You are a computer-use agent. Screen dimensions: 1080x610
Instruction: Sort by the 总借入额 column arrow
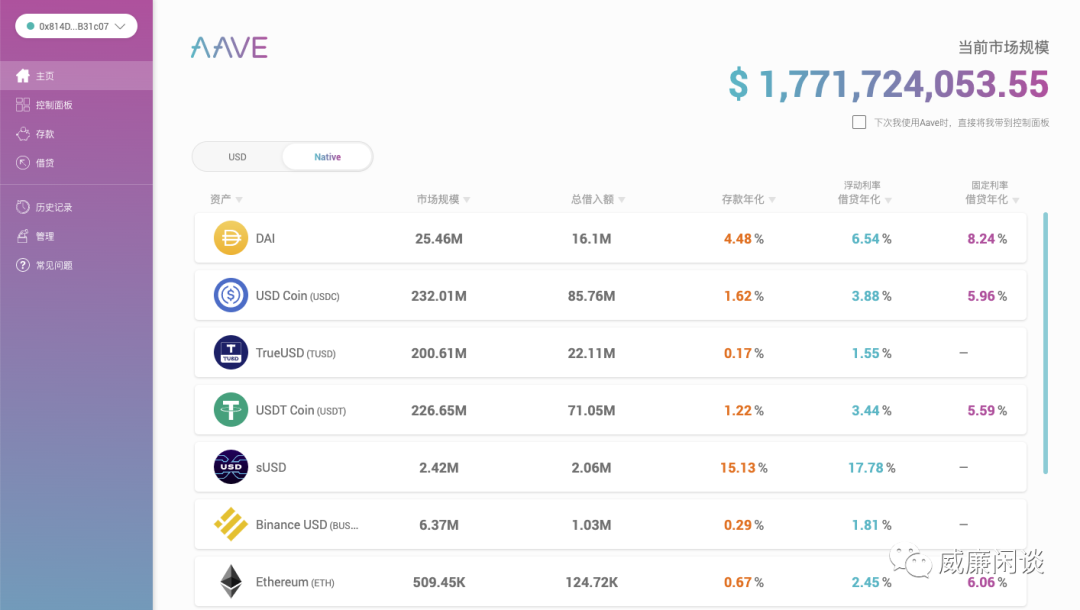click(x=622, y=200)
